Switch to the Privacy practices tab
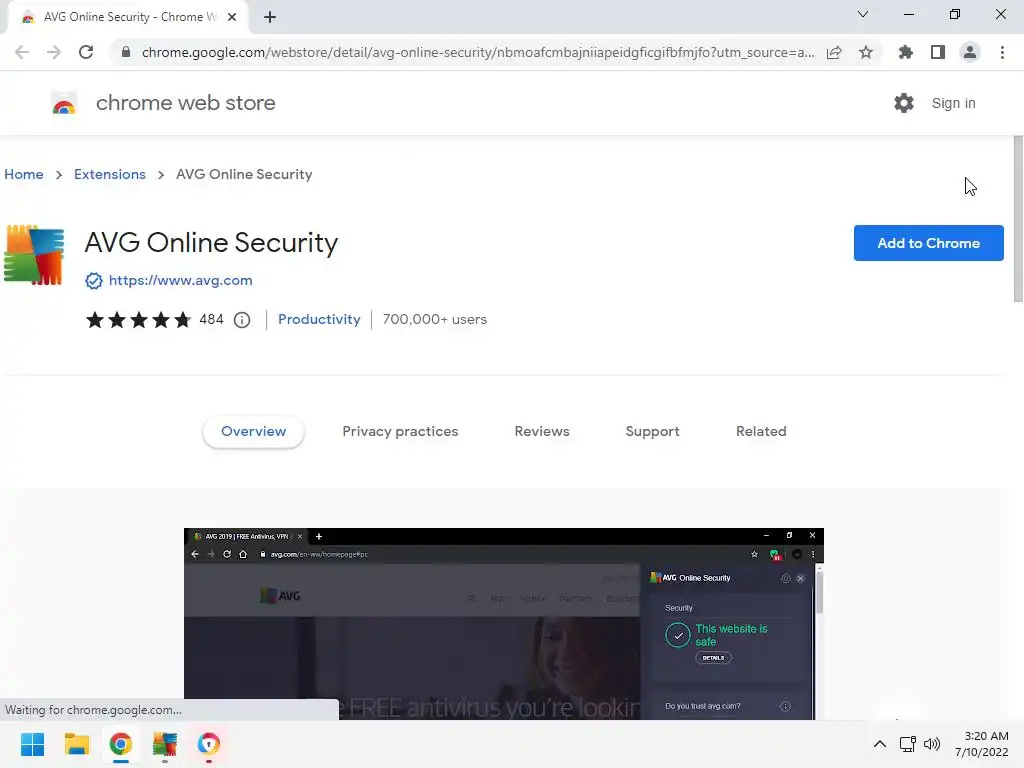The image size is (1024, 768). click(x=400, y=432)
